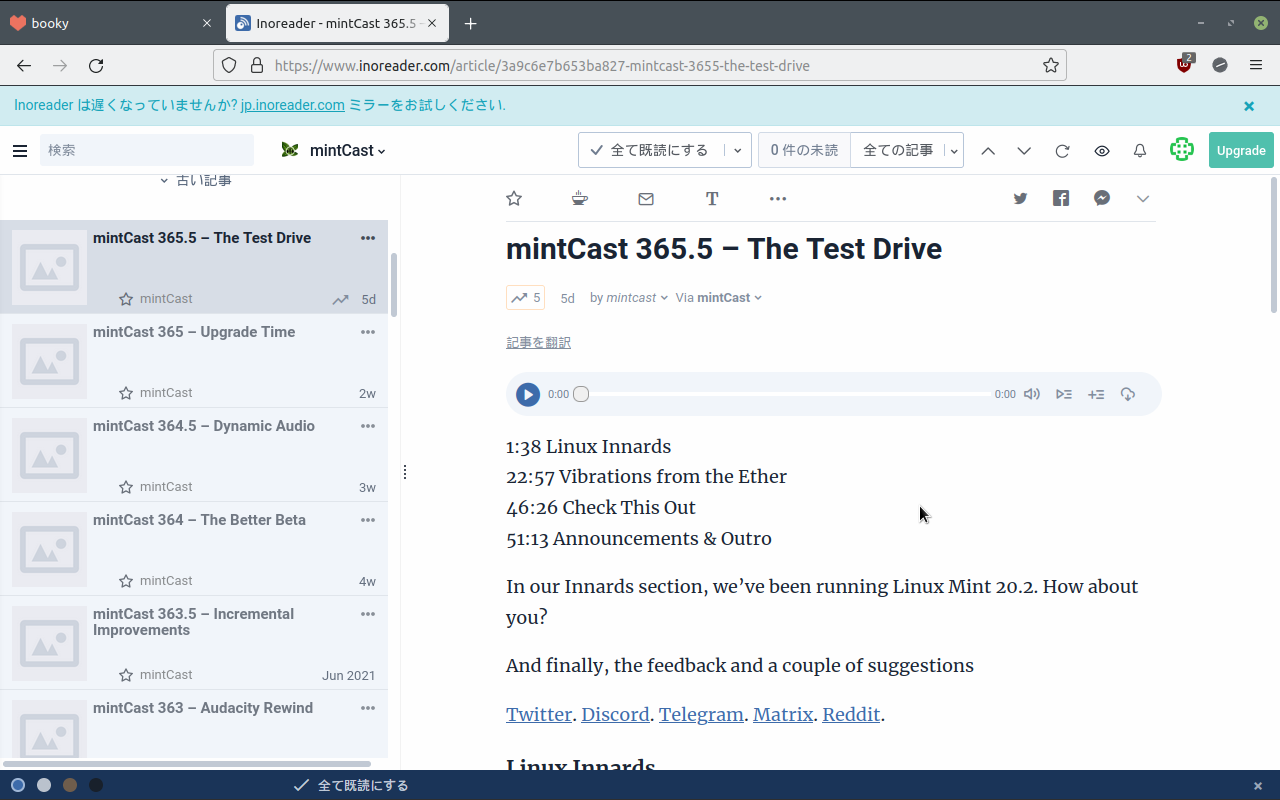This screenshot has height=800, width=1280.
Task: Open uBlock Origin extension icon
Action: click(x=1185, y=65)
